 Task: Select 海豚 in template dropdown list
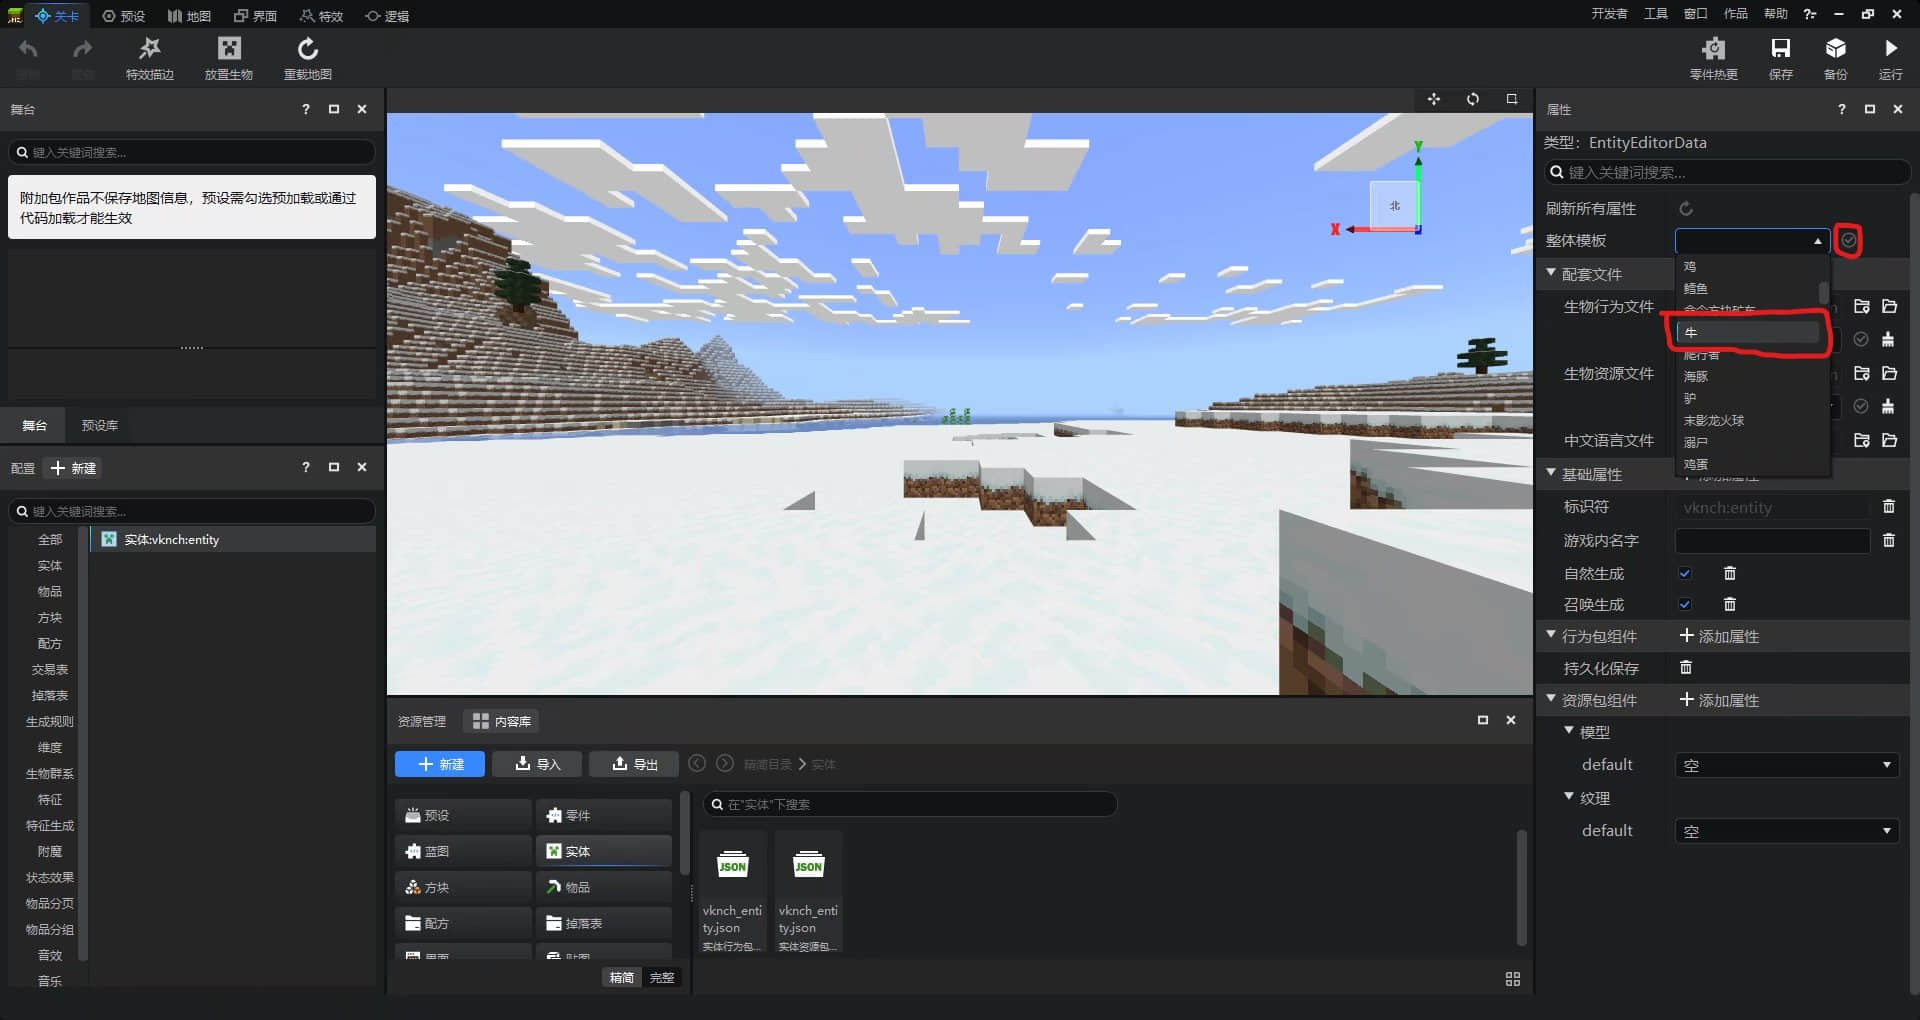[x=1748, y=376]
